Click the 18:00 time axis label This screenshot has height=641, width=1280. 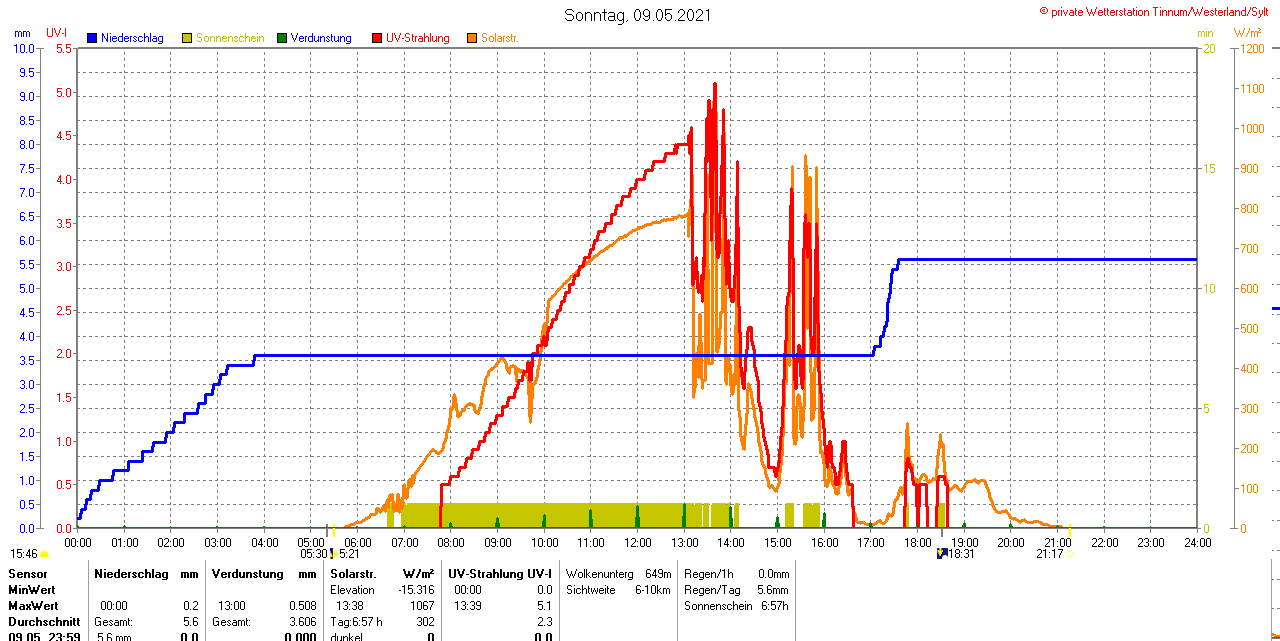917,543
